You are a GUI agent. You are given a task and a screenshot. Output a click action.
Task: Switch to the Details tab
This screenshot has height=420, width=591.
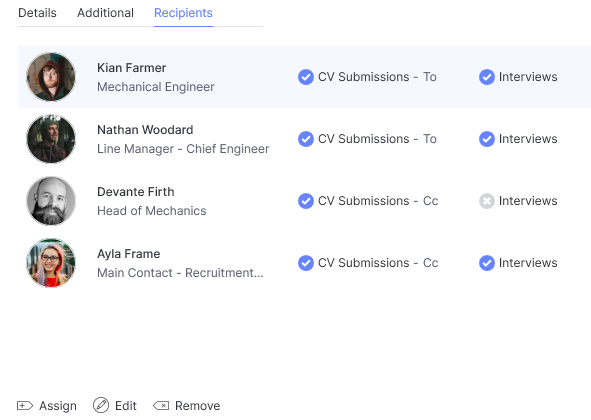pyautogui.click(x=37, y=13)
